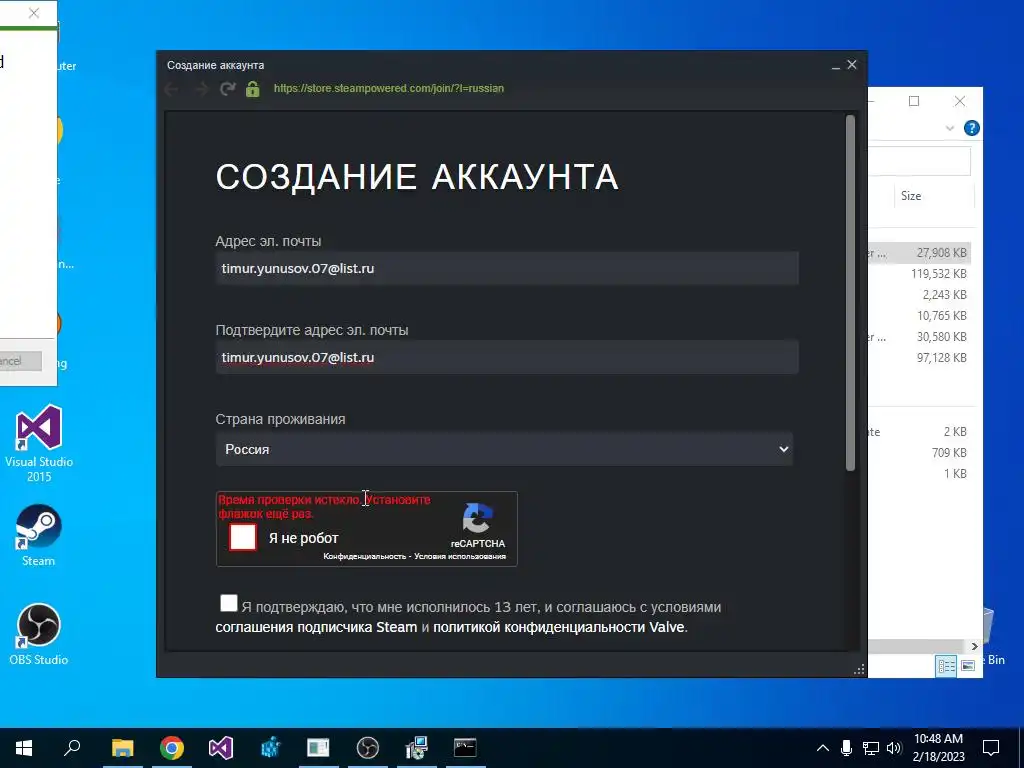
Task: Click the back arrow in Steam browser
Action: [x=172, y=89]
